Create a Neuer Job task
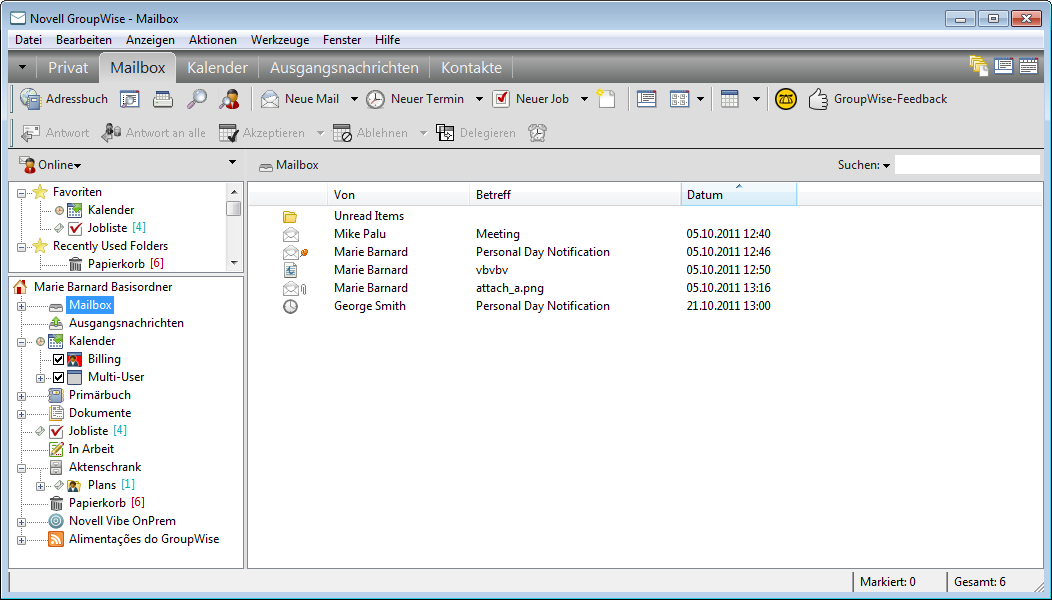1052x600 pixels. pos(530,99)
